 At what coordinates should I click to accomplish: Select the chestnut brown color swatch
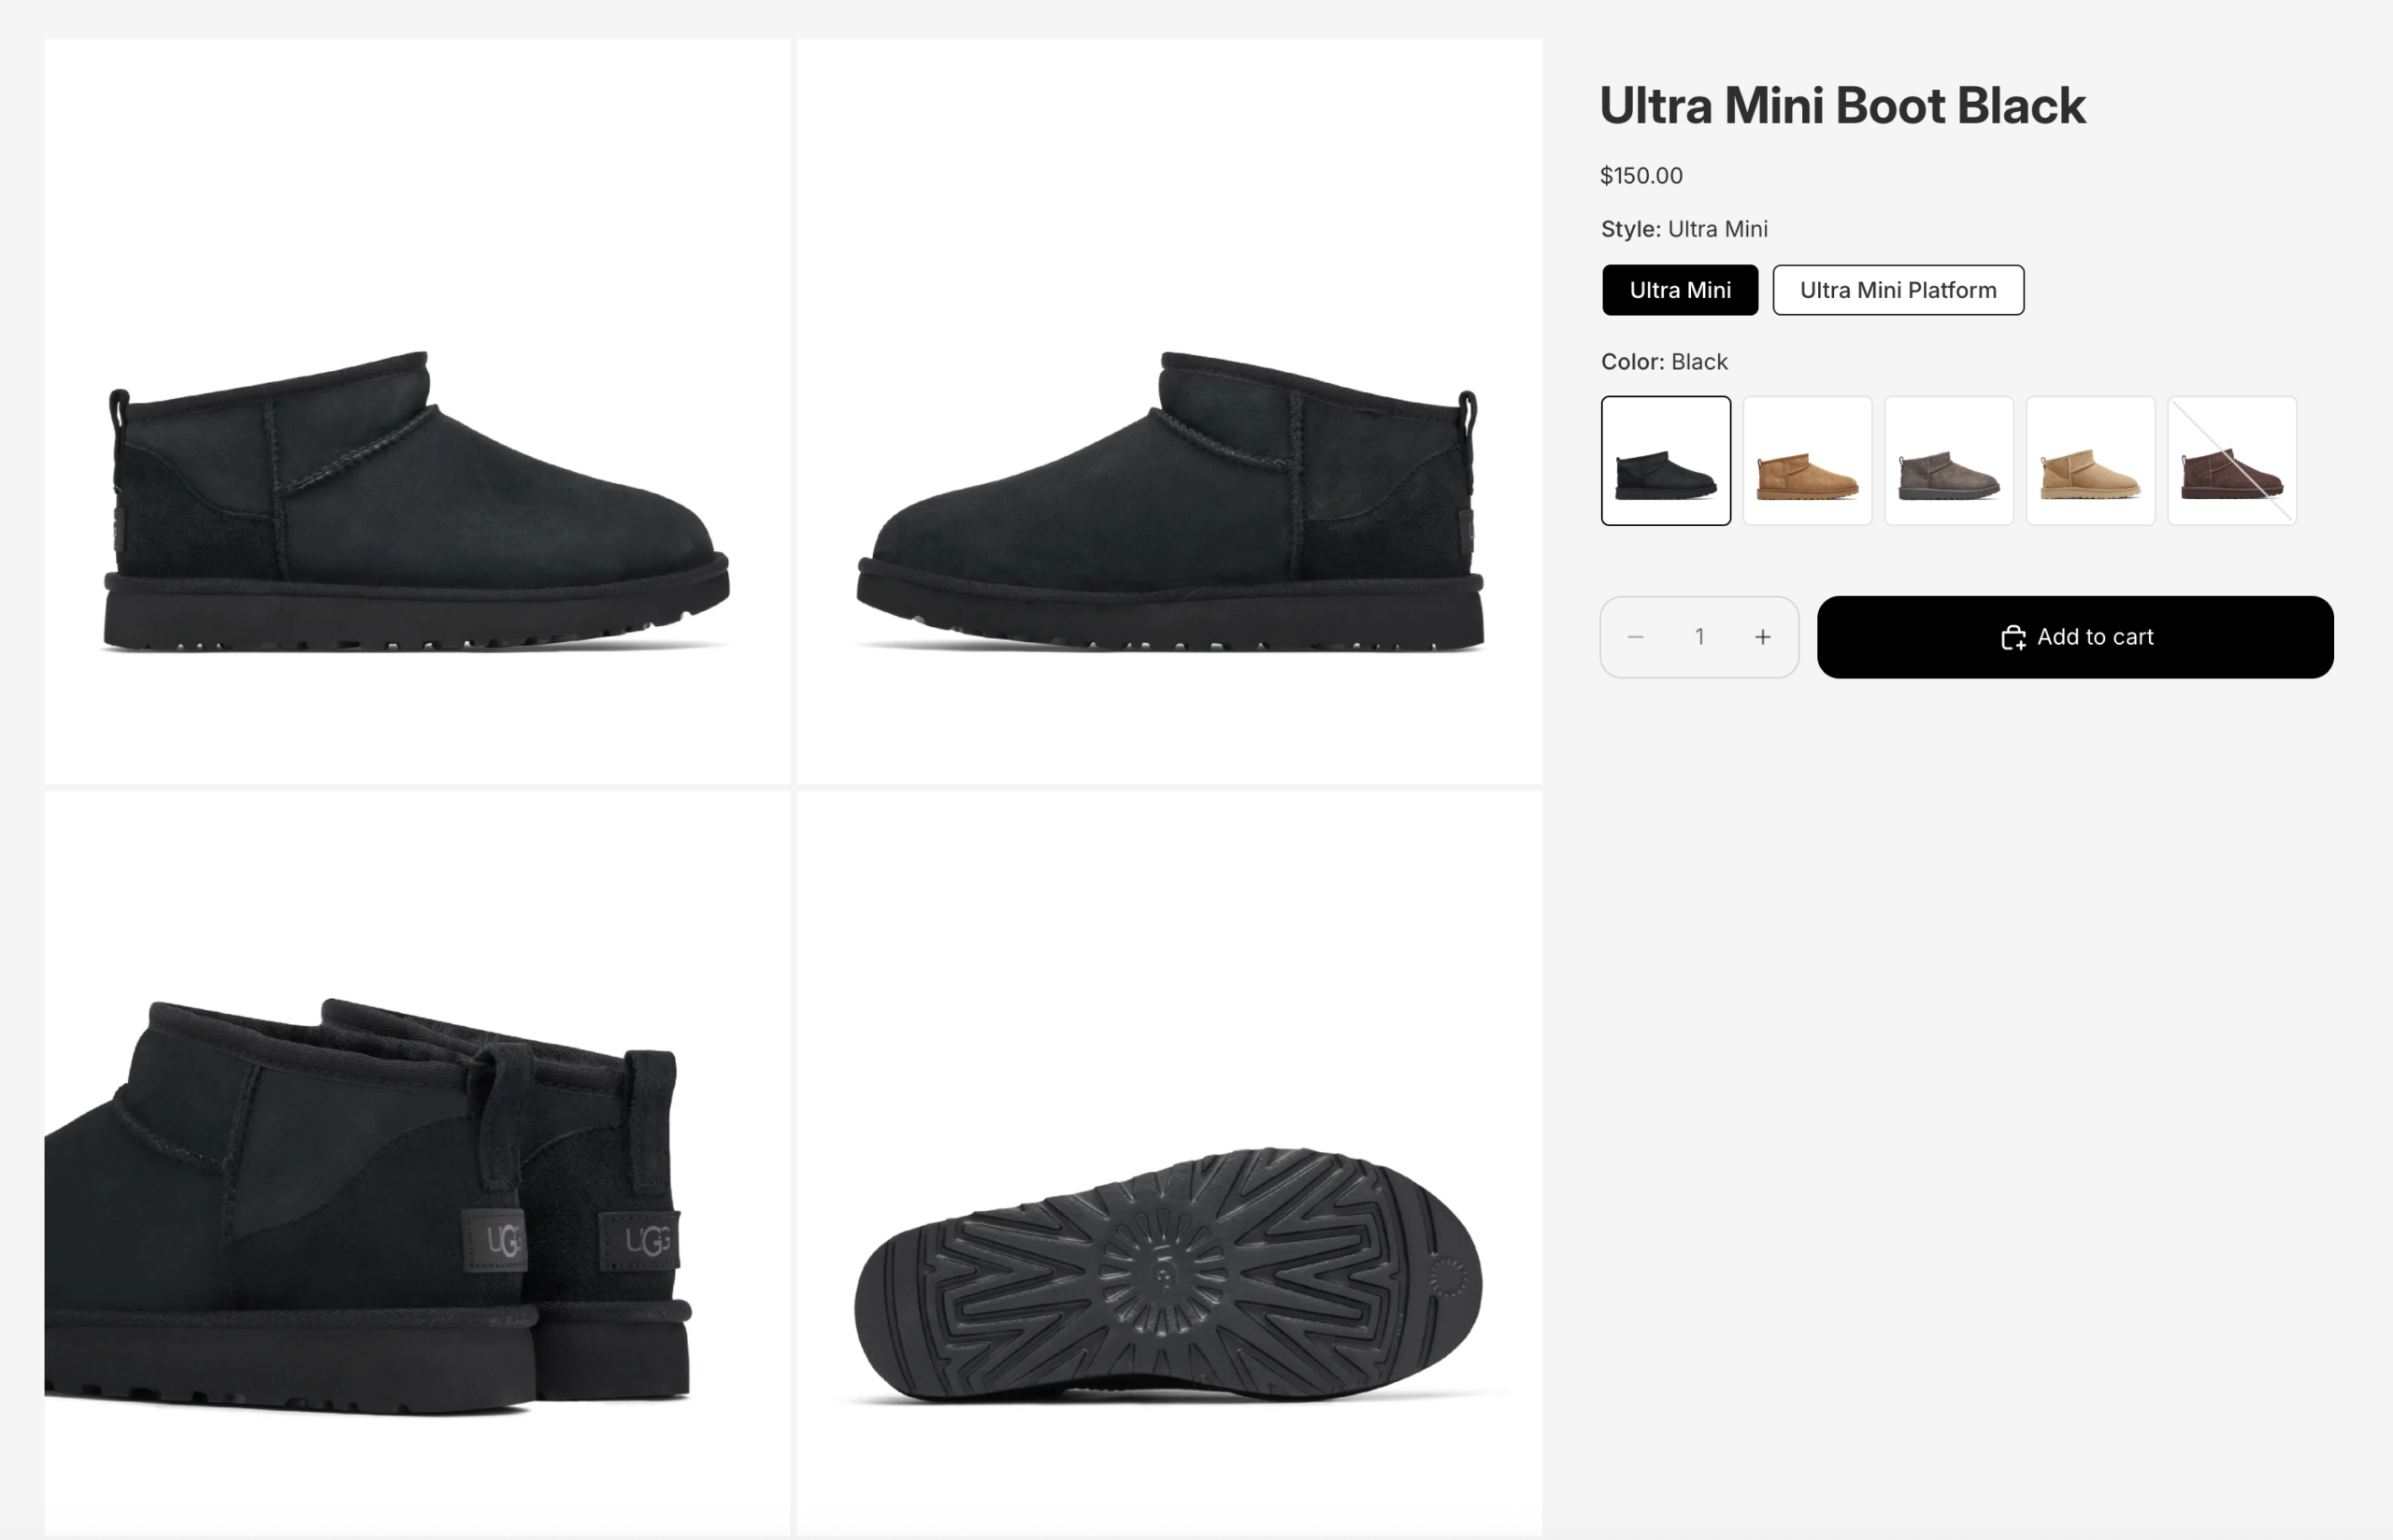(x=1807, y=461)
